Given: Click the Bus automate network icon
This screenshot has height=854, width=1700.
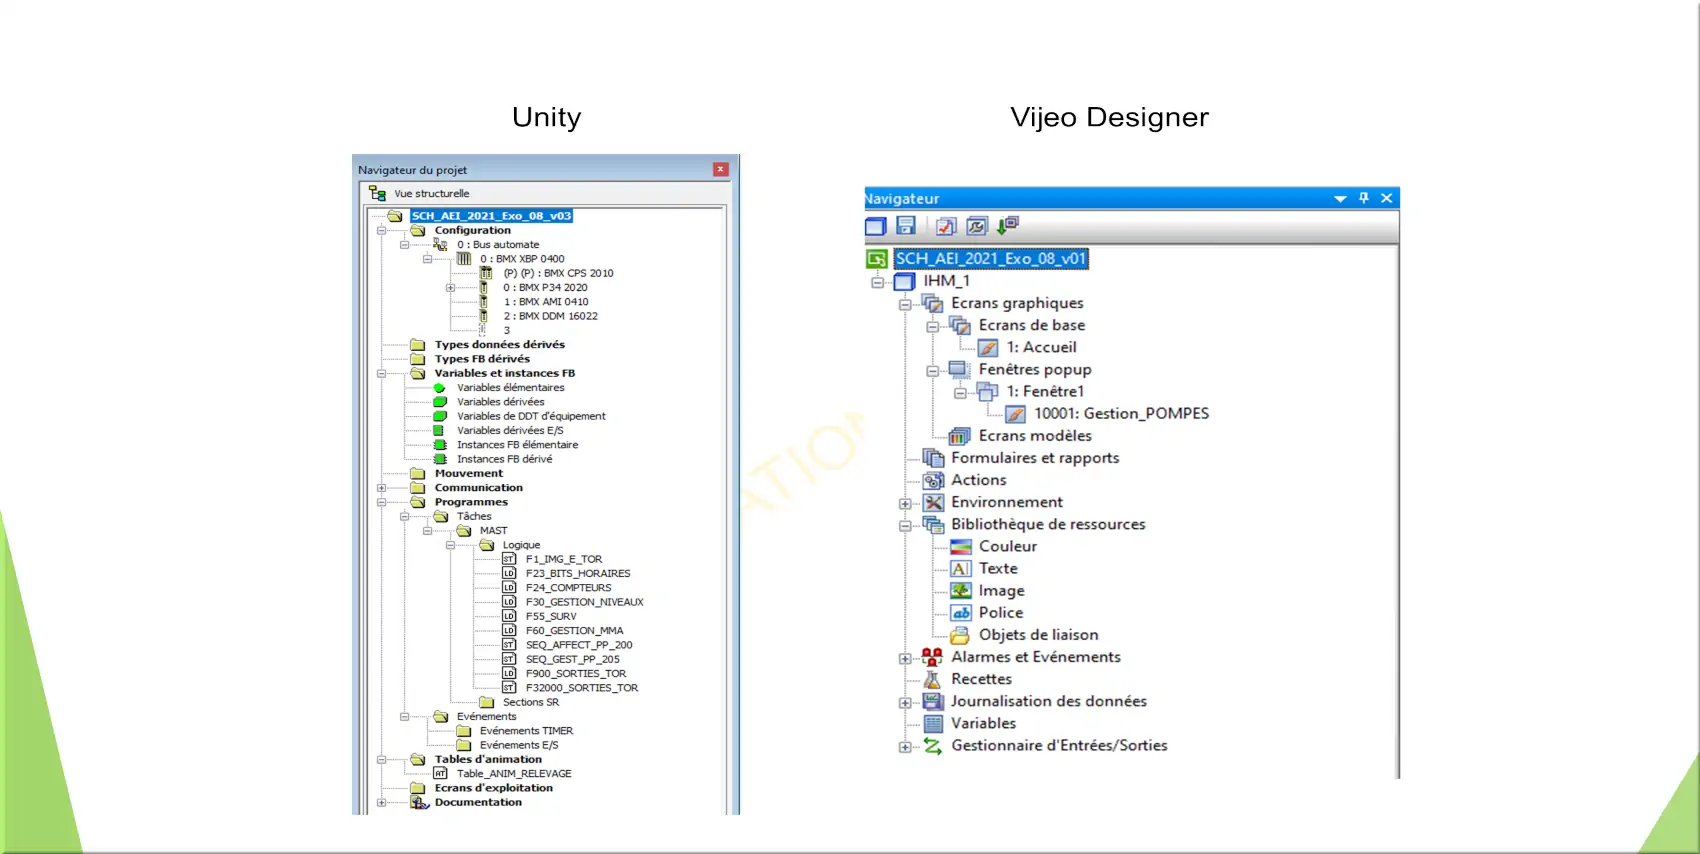Looking at the screenshot, I should tap(440, 245).
